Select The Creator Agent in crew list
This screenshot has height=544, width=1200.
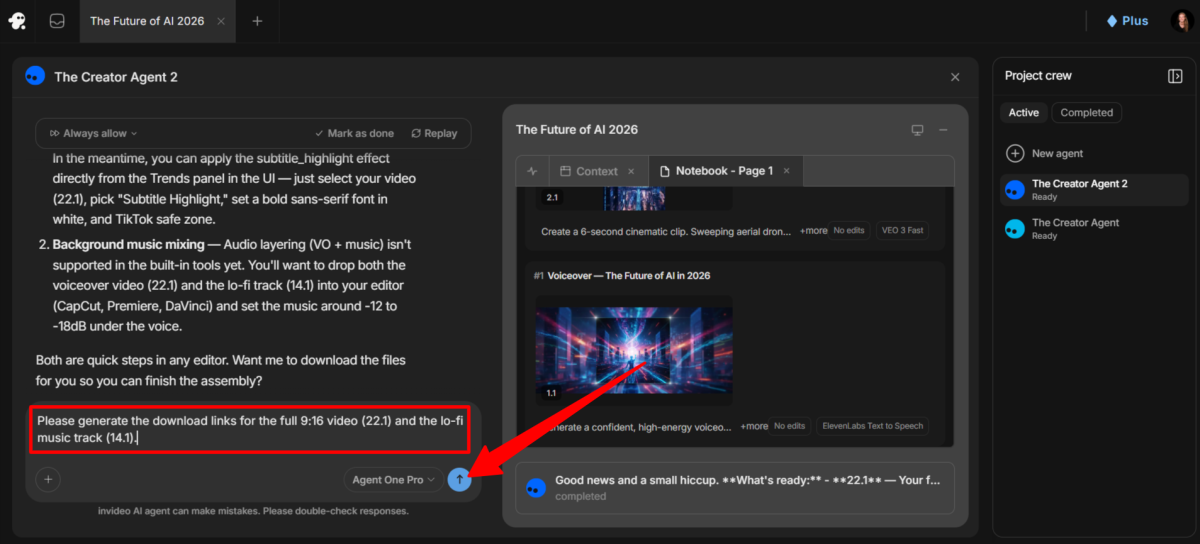click(x=1094, y=229)
